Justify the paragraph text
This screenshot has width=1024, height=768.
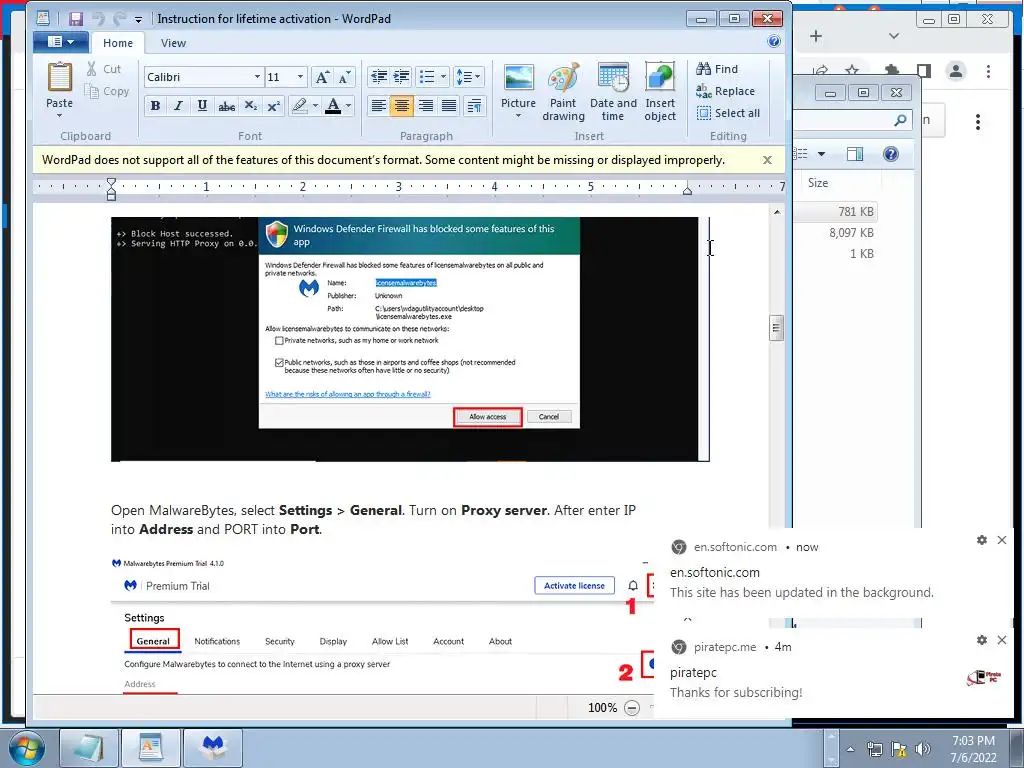click(x=449, y=106)
